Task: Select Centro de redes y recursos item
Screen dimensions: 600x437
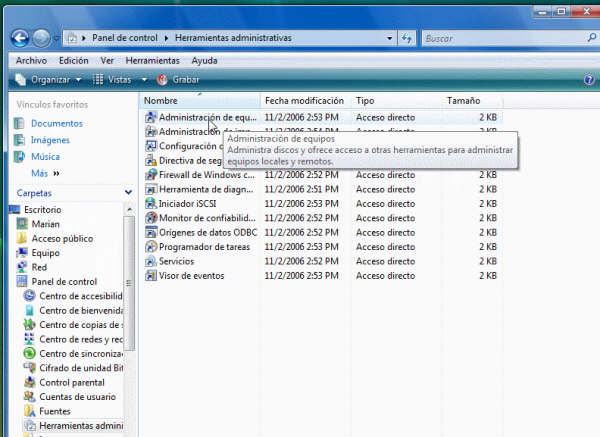Action: (81, 339)
